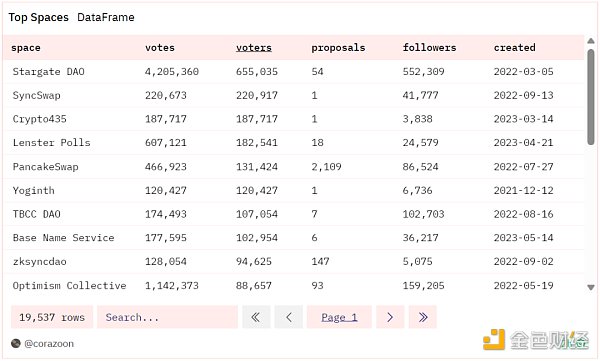Click the 19,537 rows count button
Image resolution: width=600 pixels, height=361 pixels.
(52, 317)
